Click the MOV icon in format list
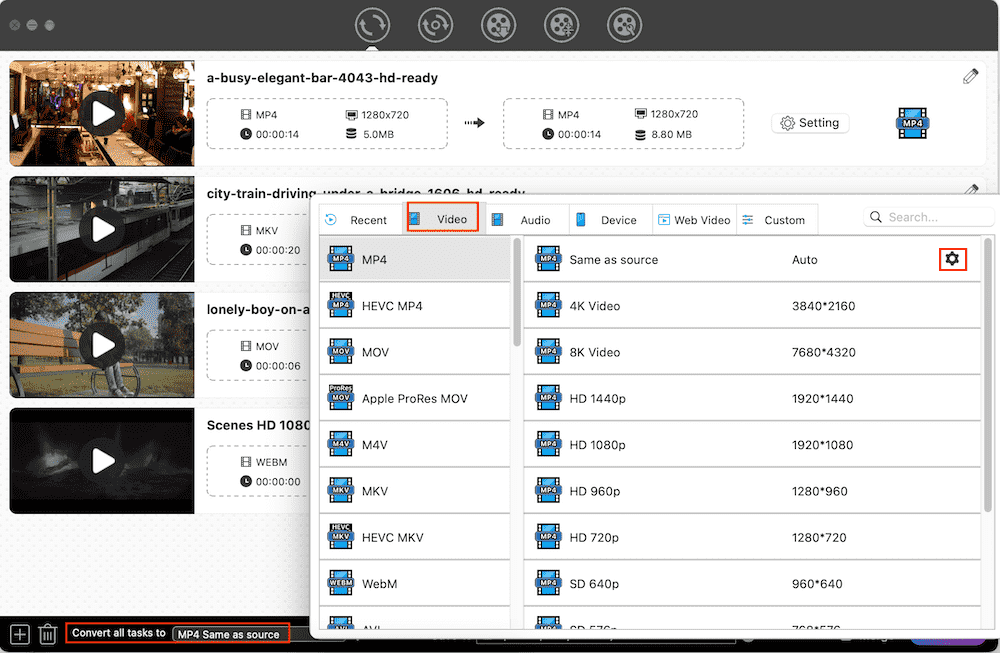Viewport: 1000px width, 653px height. click(x=341, y=351)
